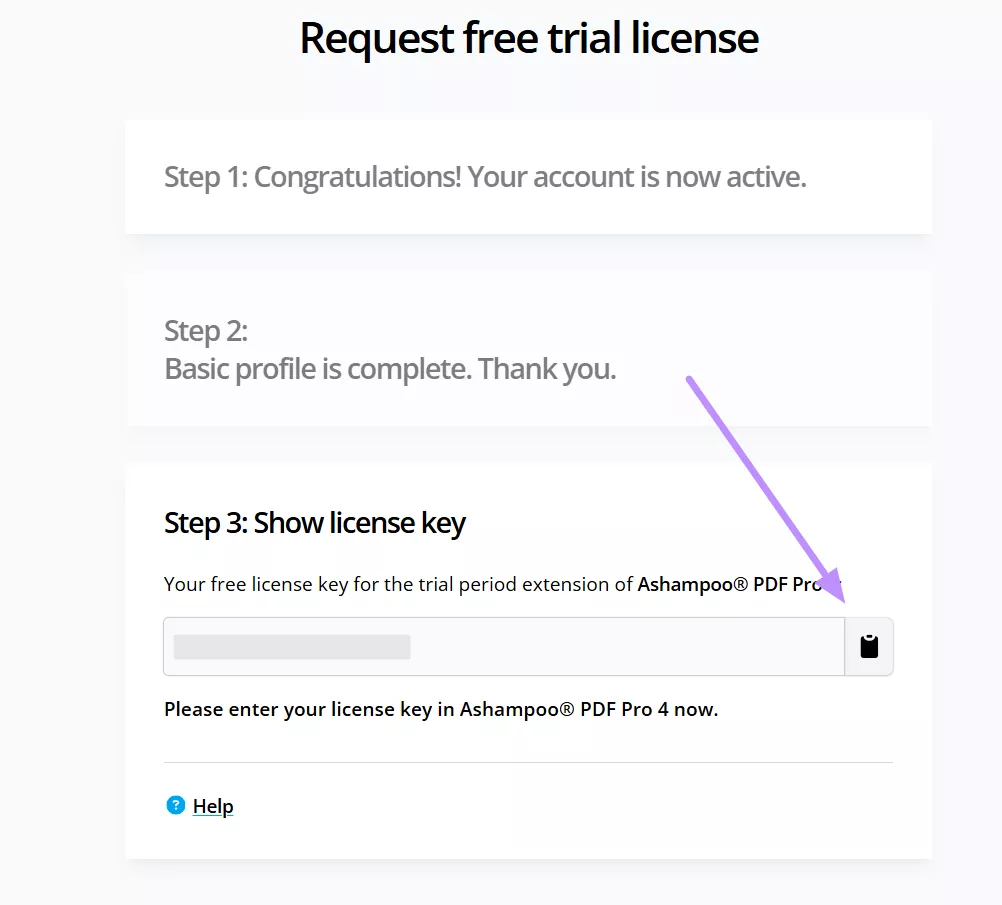Click the Step 3 Show license key heading
The height and width of the screenshot is (905, 1002).
pyautogui.click(x=314, y=522)
